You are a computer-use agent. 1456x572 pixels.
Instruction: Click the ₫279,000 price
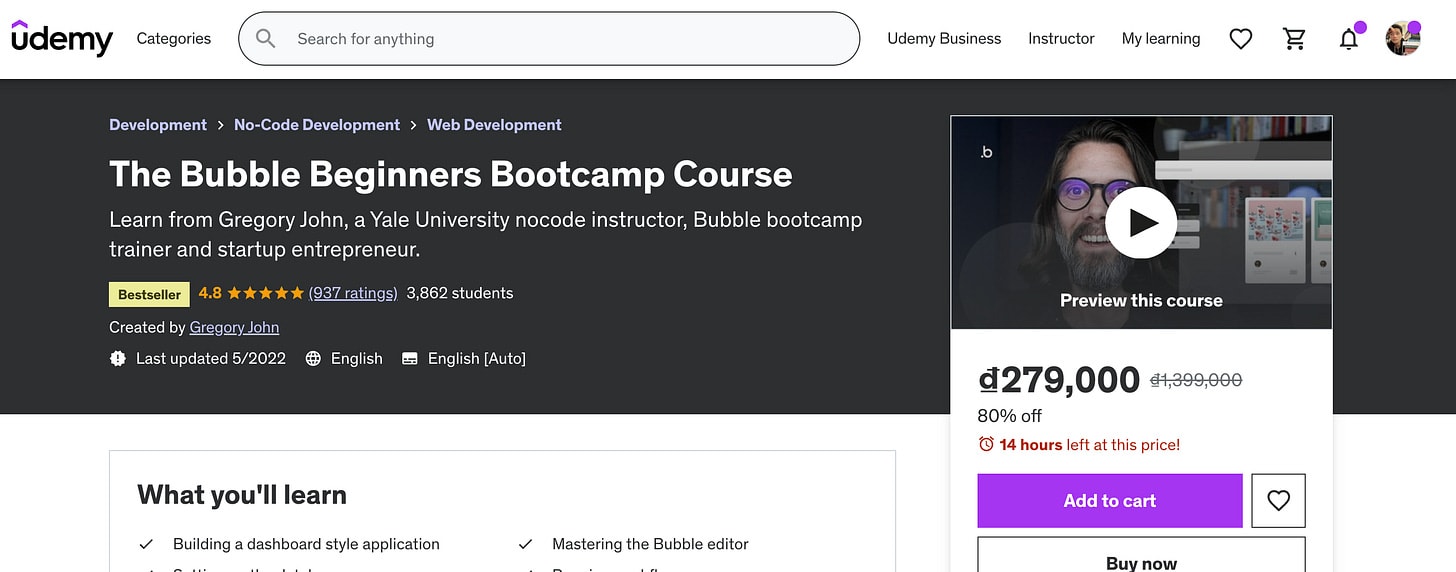[x=1059, y=380]
